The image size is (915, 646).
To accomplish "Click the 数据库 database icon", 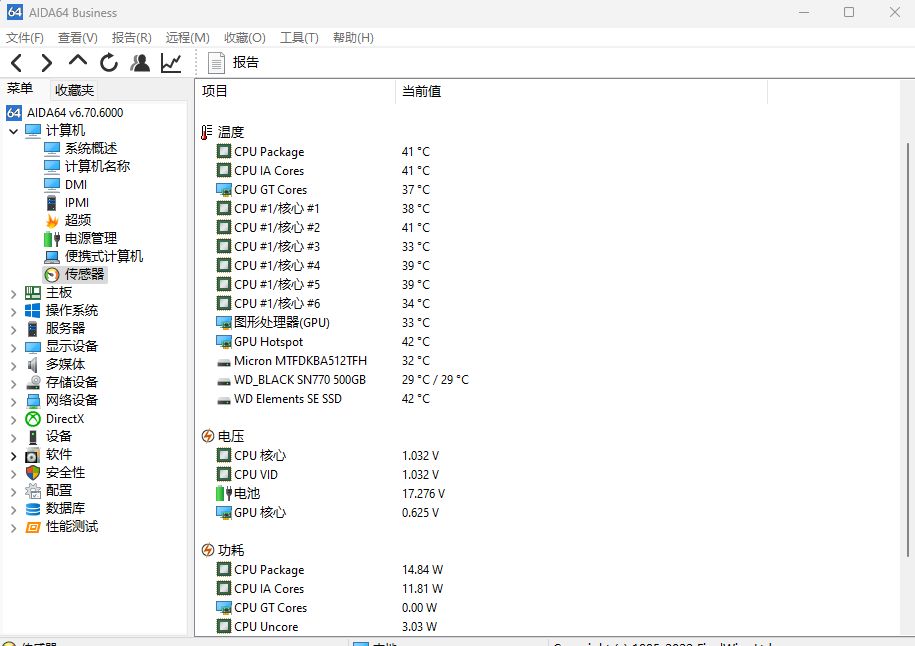I will coord(33,509).
